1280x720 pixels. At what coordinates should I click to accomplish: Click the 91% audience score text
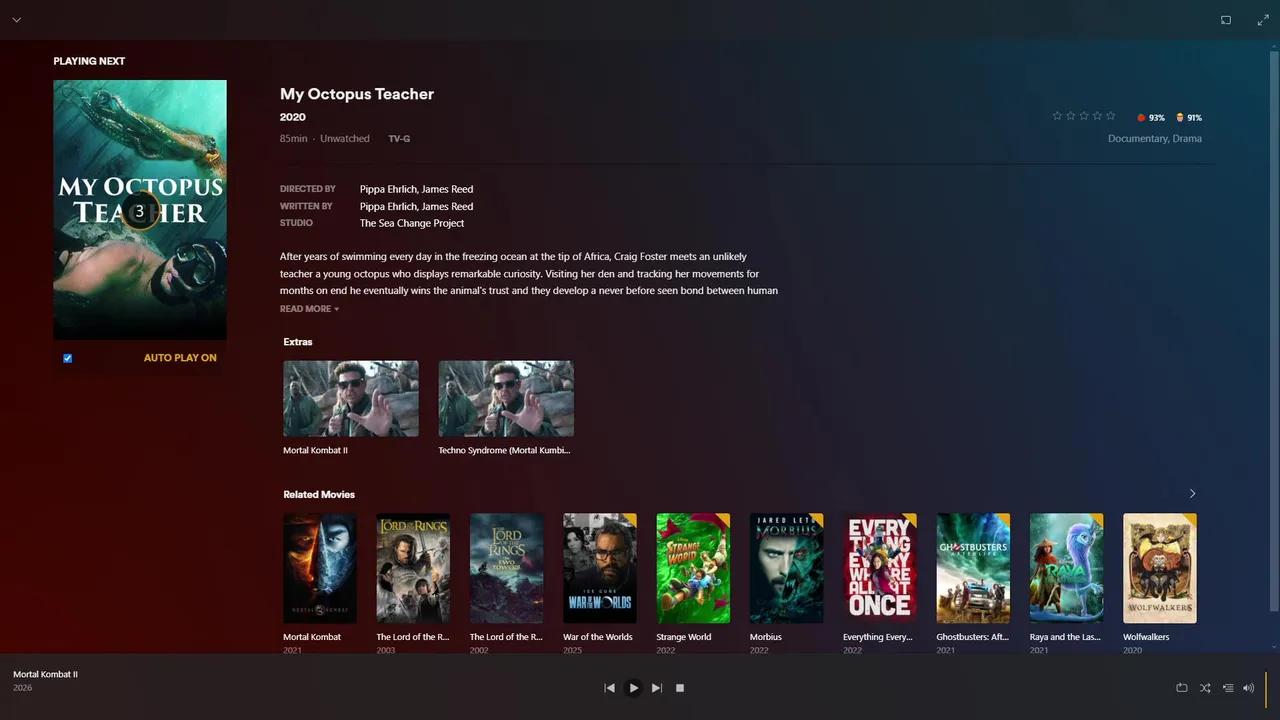tap(1195, 118)
